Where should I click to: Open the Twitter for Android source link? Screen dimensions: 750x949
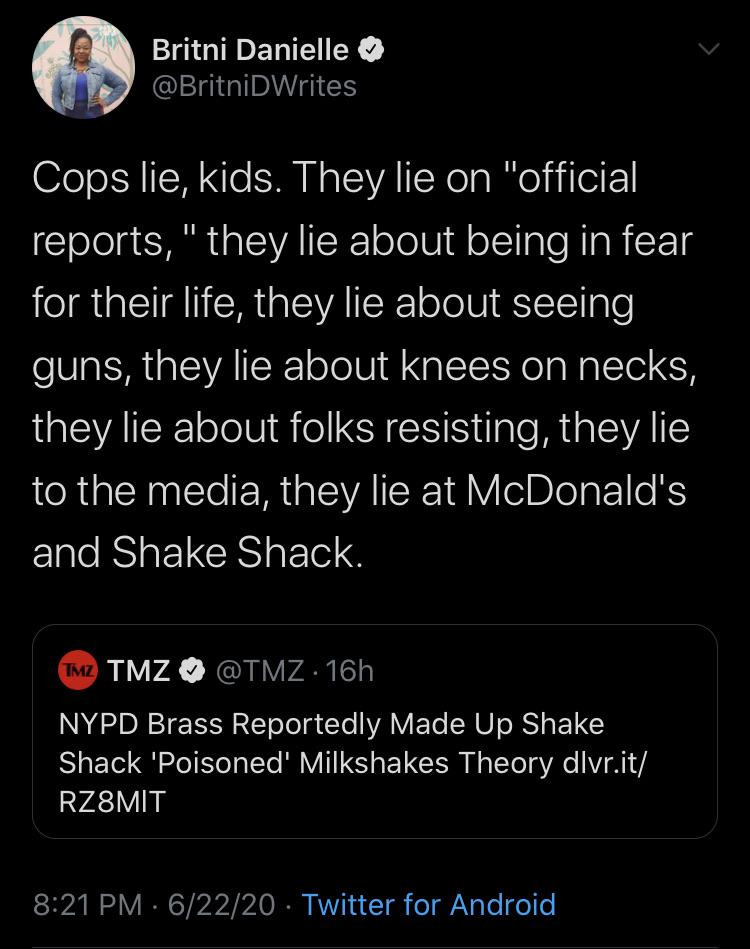tap(428, 905)
